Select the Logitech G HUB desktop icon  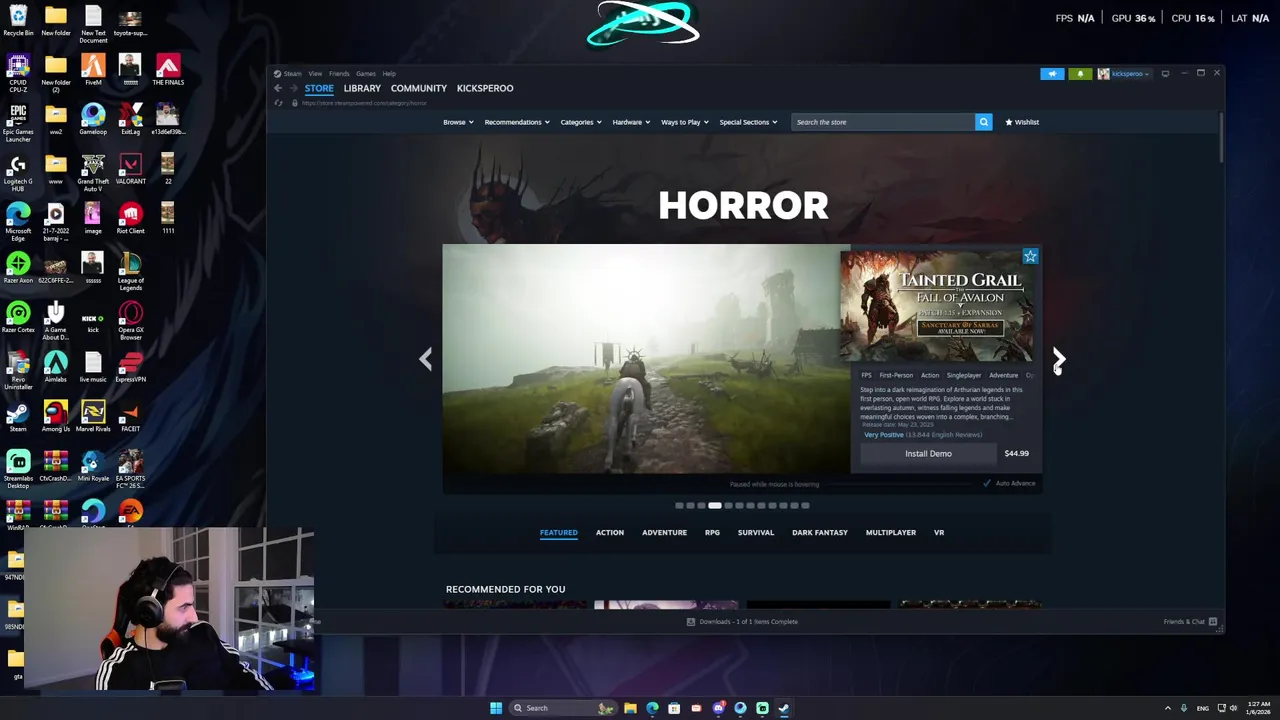[x=18, y=171]
